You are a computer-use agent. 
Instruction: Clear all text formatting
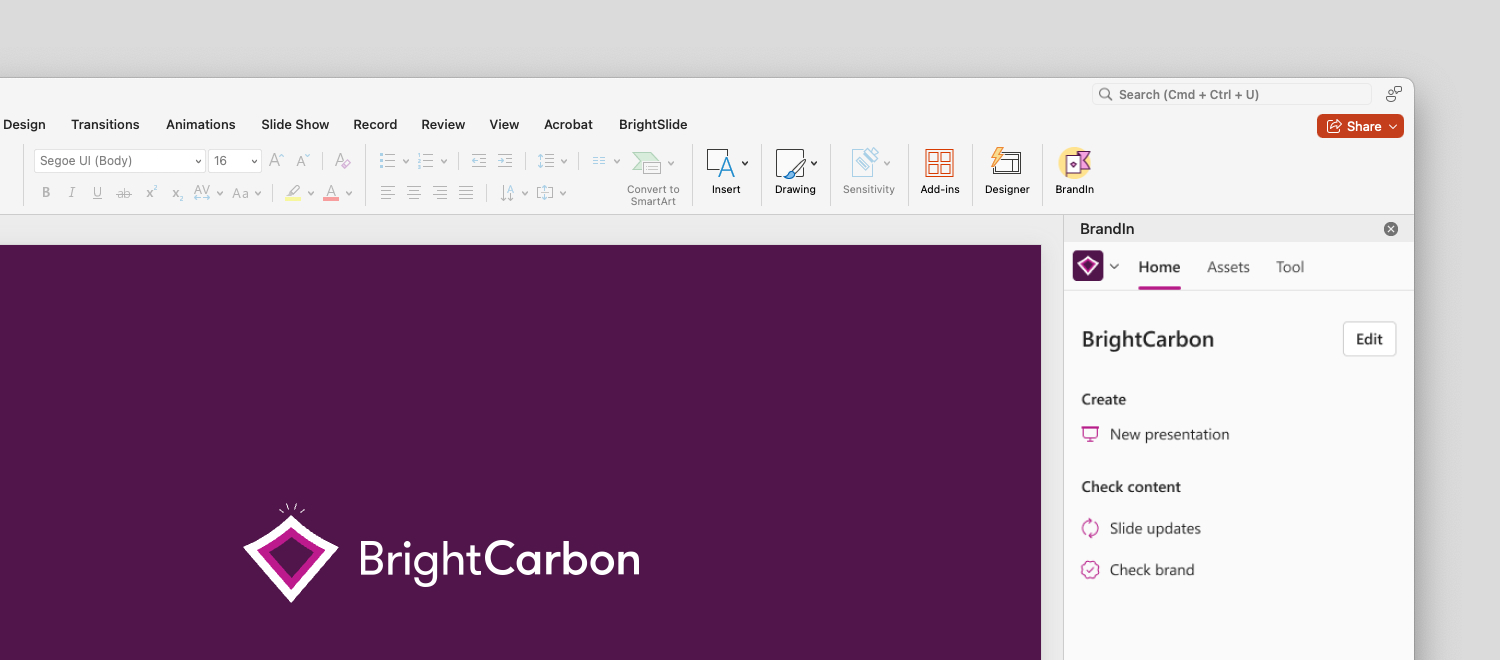pos(342,160)
